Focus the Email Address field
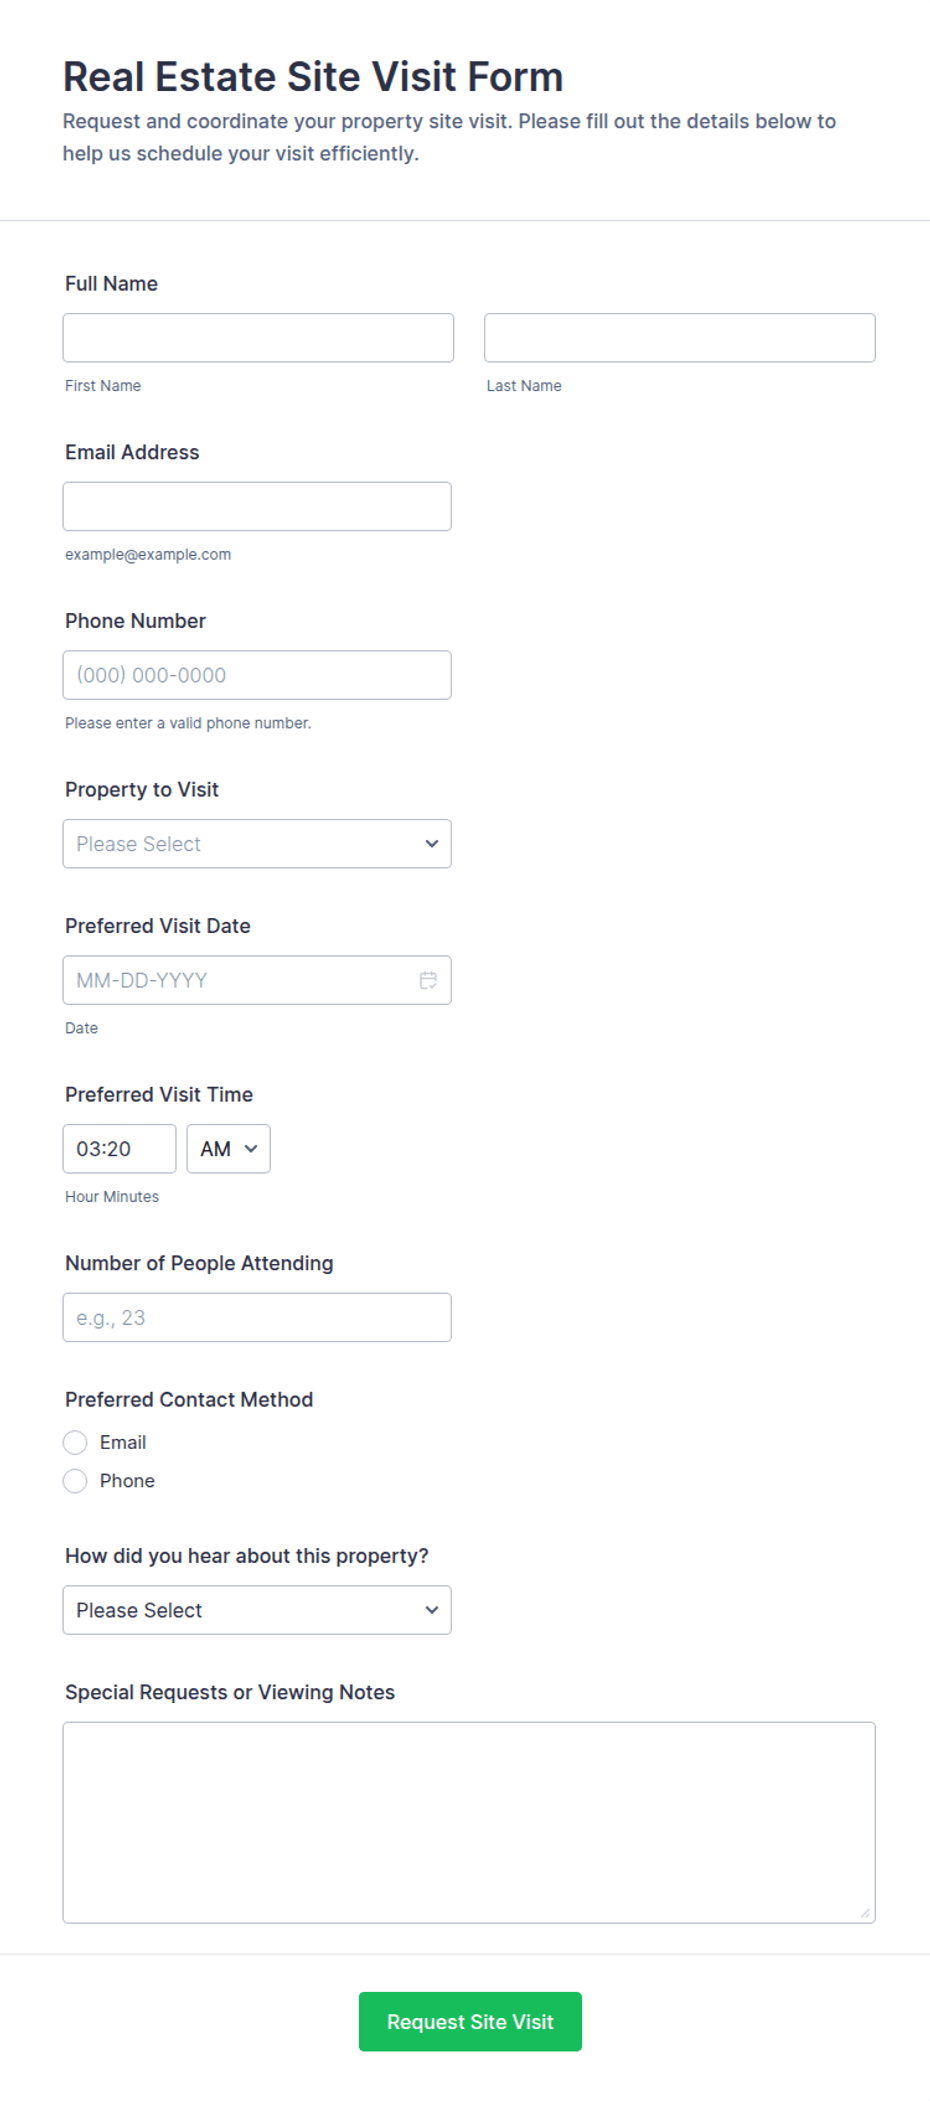 (x=256, y=506)
